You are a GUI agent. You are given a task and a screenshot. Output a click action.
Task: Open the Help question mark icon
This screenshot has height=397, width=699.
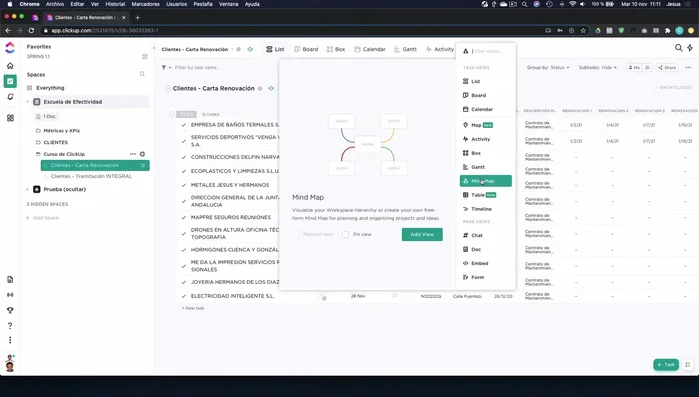(10, 325)
